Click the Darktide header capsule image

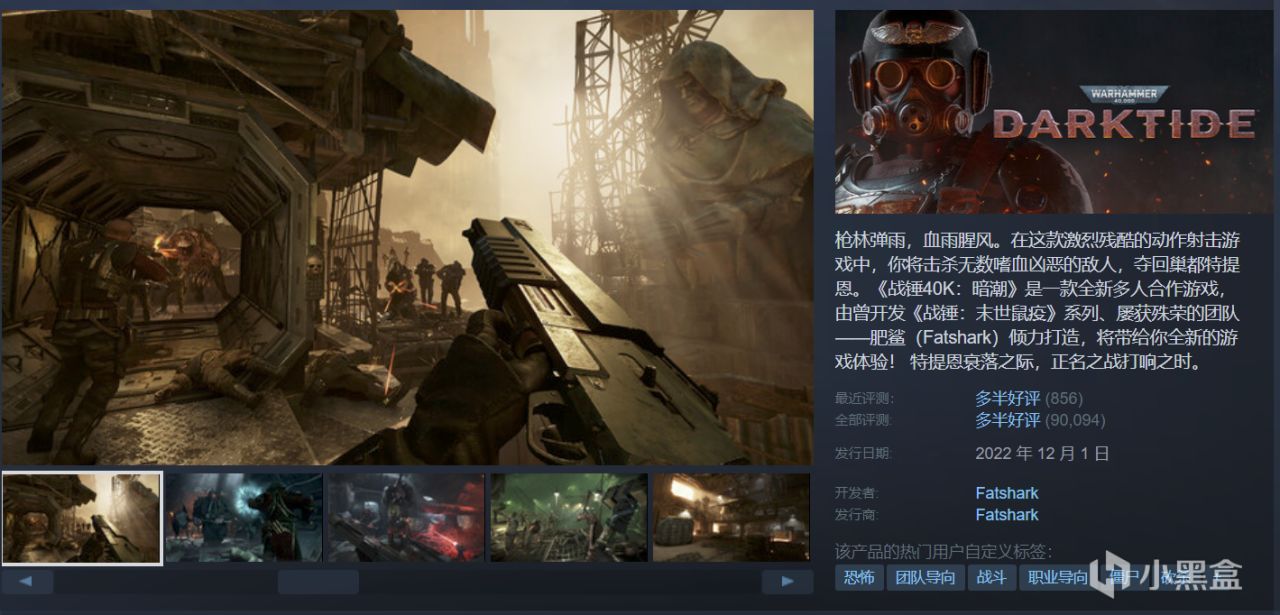point(1054,112)
